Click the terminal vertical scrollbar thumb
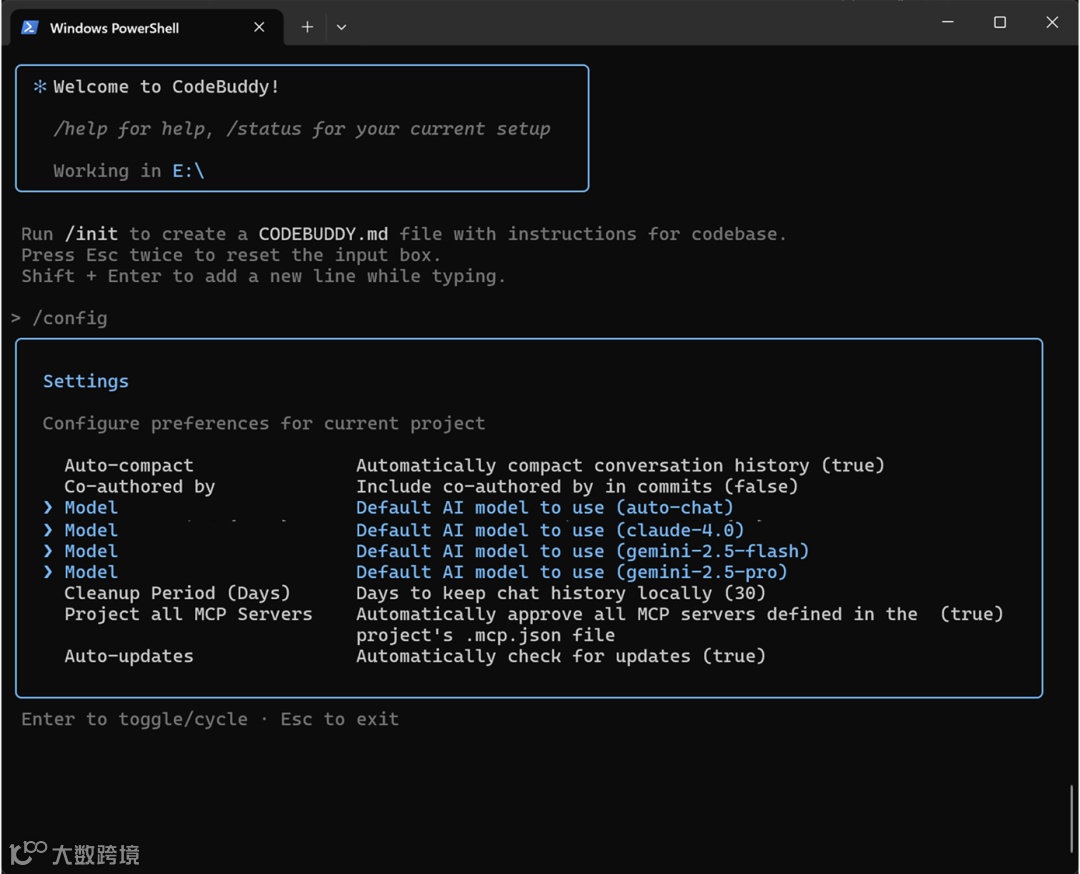Image resolution: width=1080 pixels, height=874 pixels. point(1072,819)
